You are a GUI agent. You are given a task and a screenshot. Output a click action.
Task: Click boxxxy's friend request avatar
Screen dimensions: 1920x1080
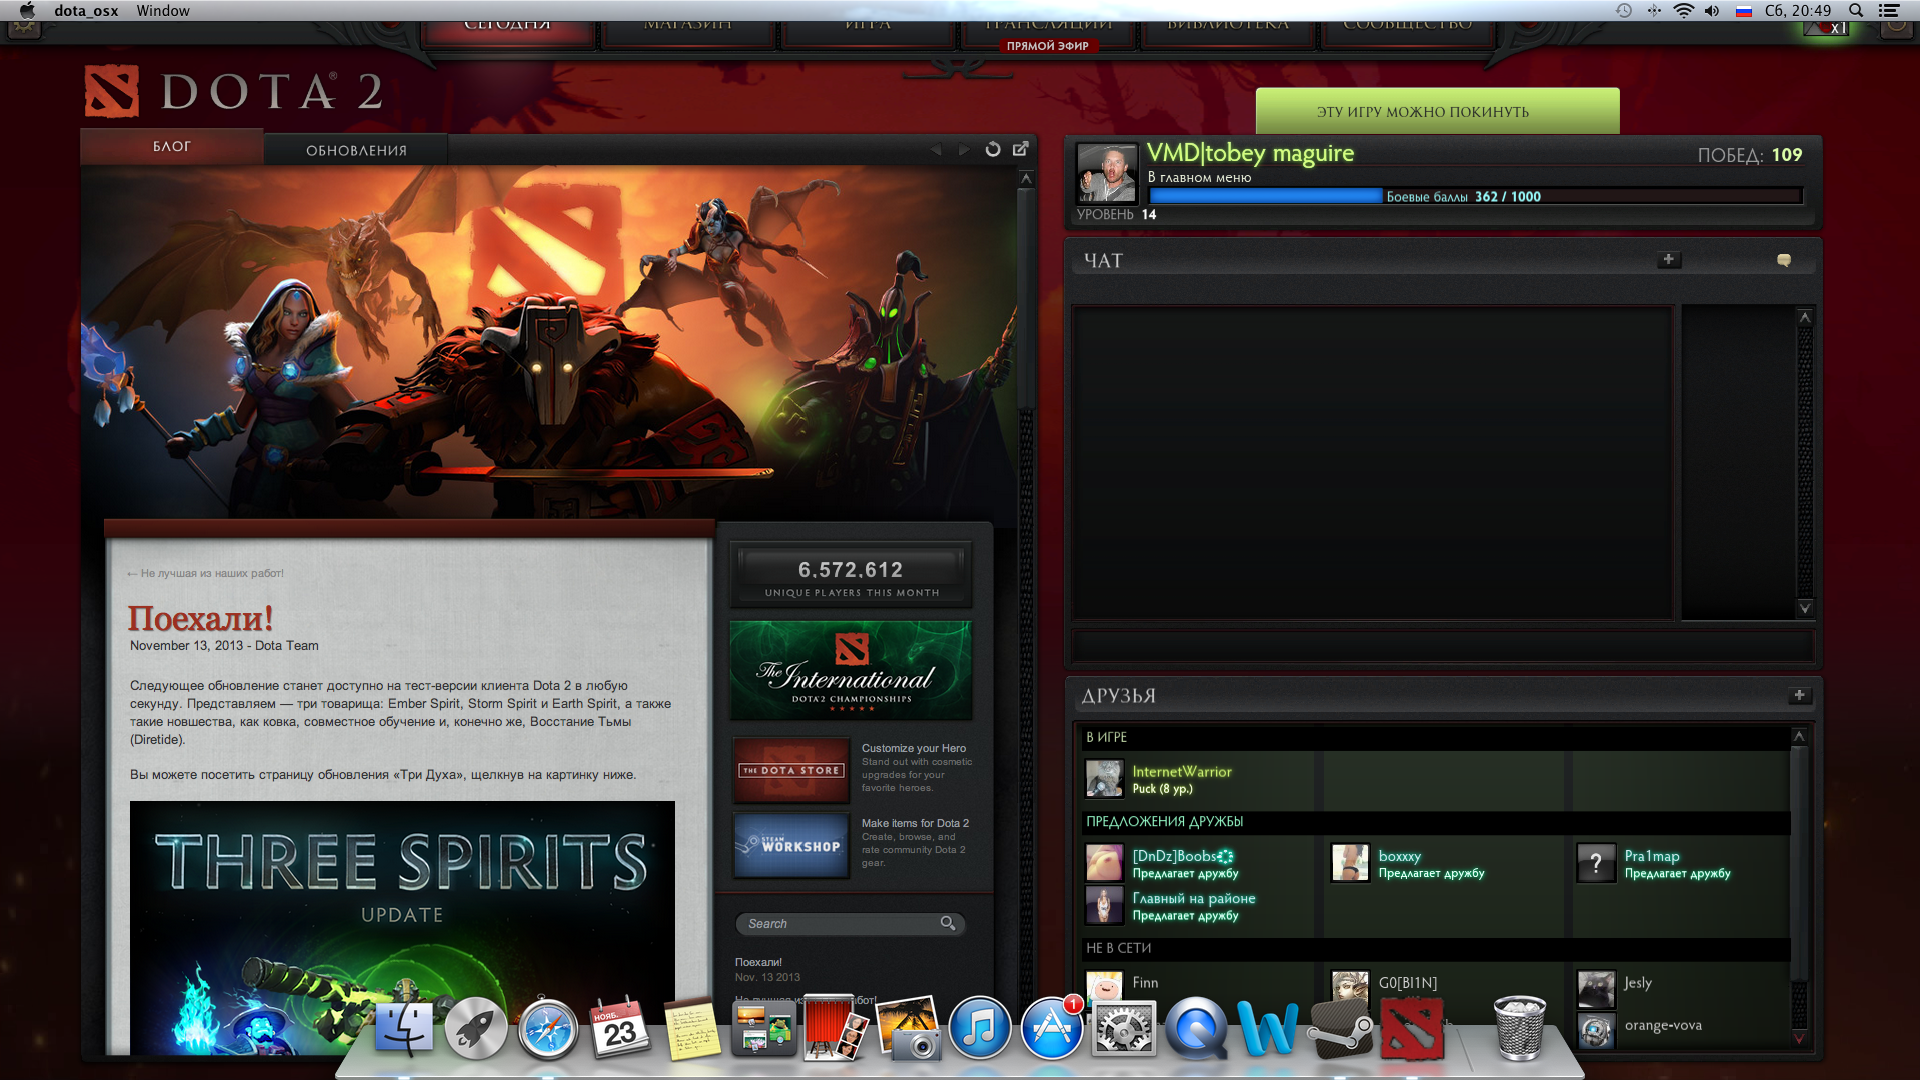tap(1350, 863)
